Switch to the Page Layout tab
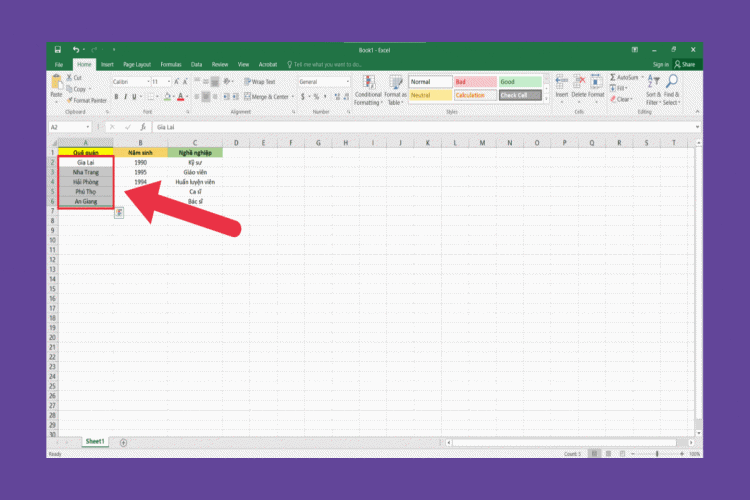Image resolution: width=750 pixels, height=500 pixels. [137, 65]
